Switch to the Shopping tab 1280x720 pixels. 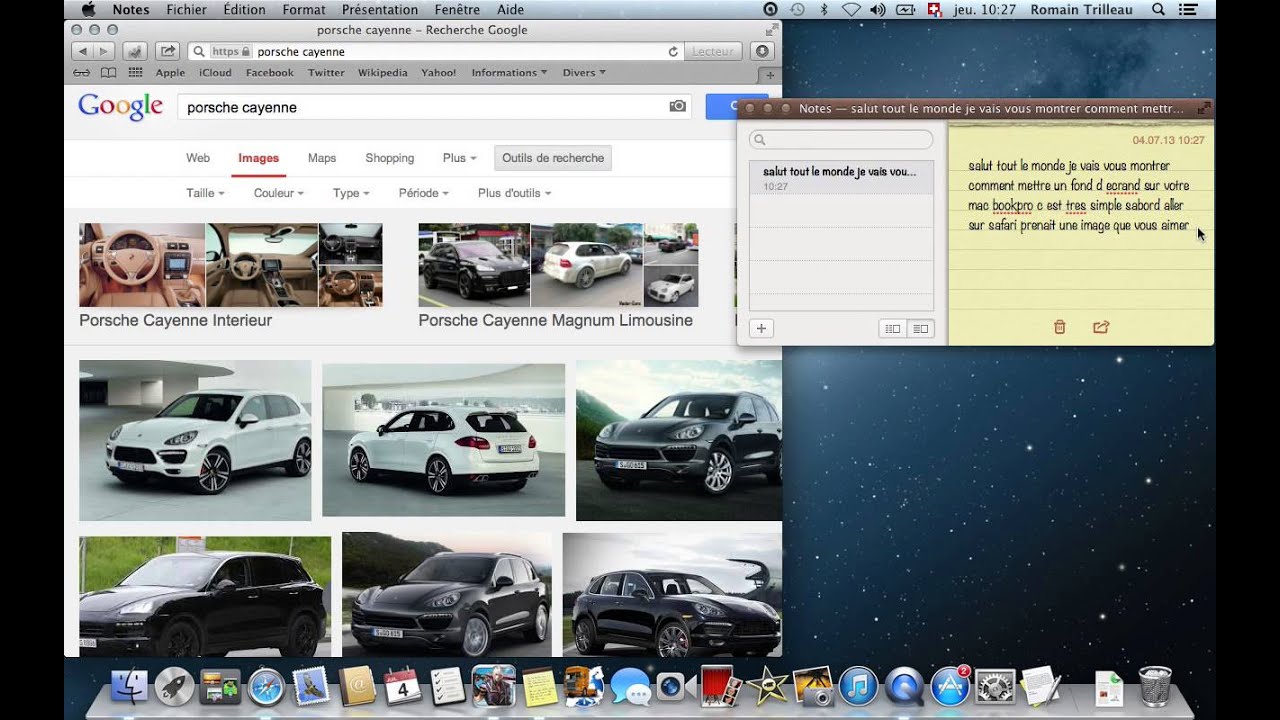390,158
